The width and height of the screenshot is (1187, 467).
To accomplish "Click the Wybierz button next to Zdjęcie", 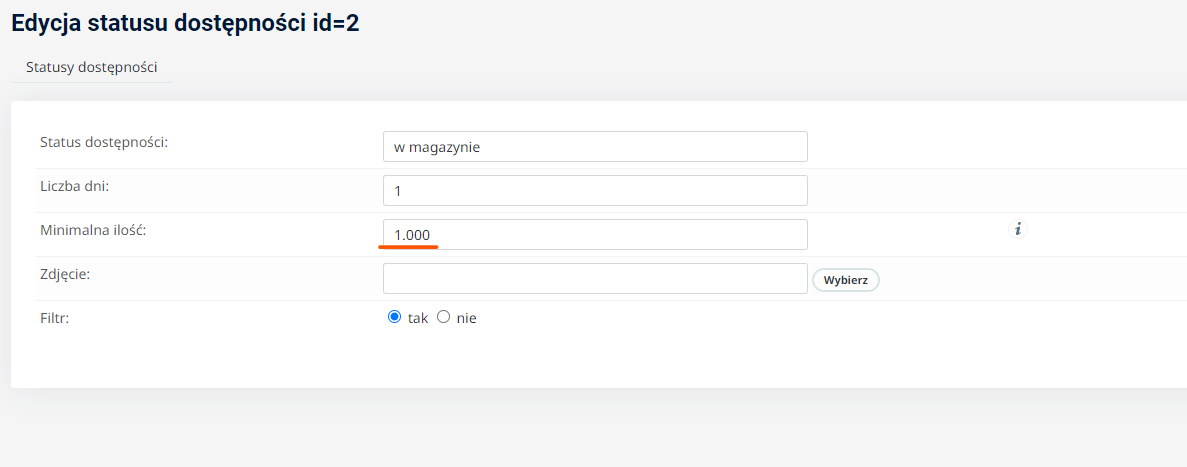I will pyautogui.click(x=846, y=279).
